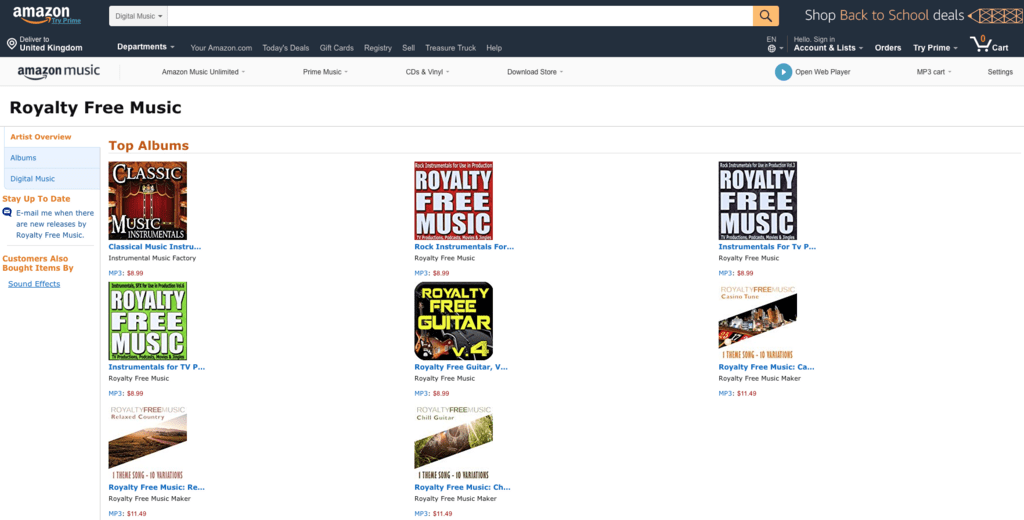This screenshot has width=1024, height=520.
Task: Click the Sell link
Action: click(408, 48)
